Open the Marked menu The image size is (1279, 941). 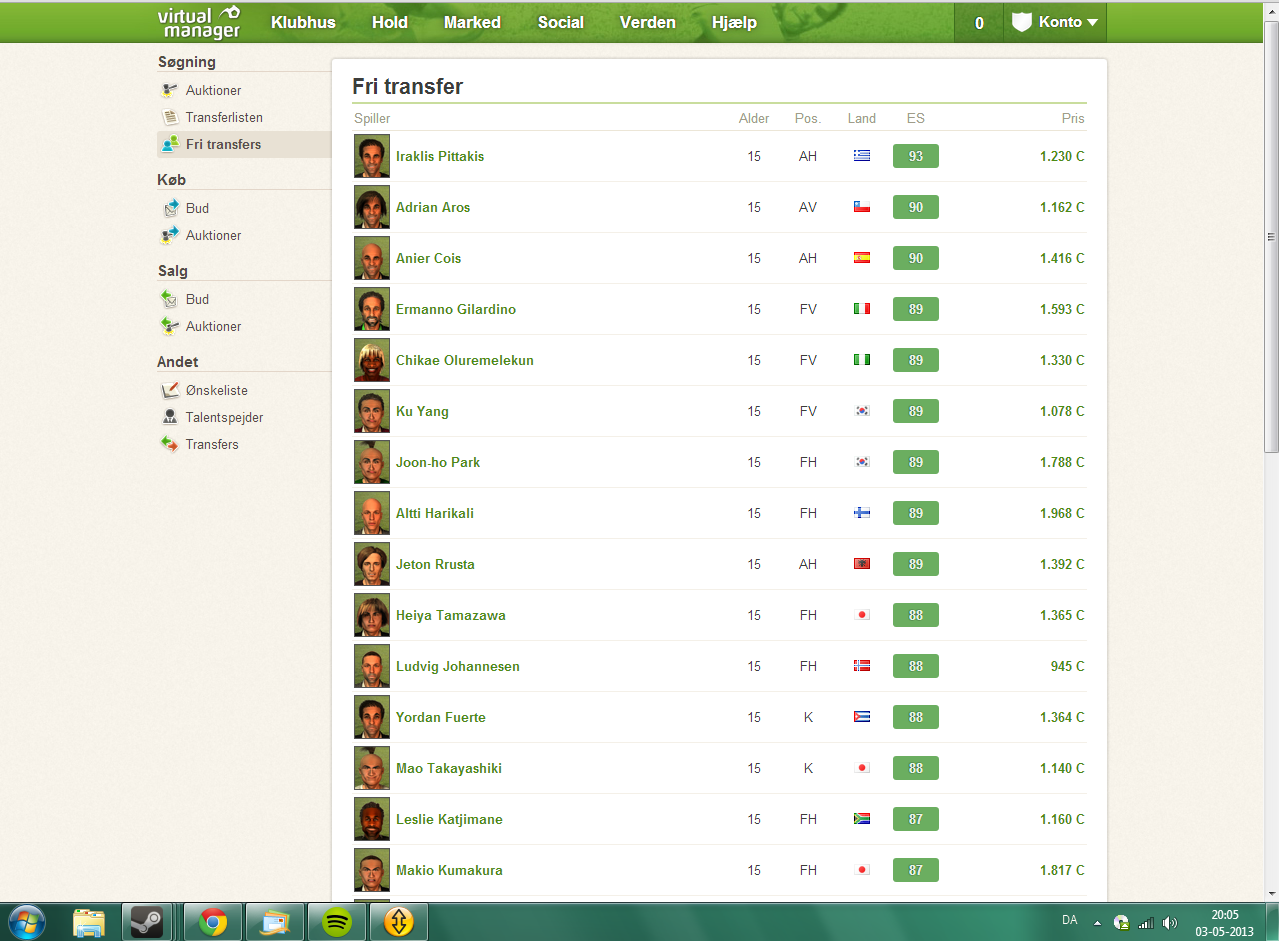472,22
